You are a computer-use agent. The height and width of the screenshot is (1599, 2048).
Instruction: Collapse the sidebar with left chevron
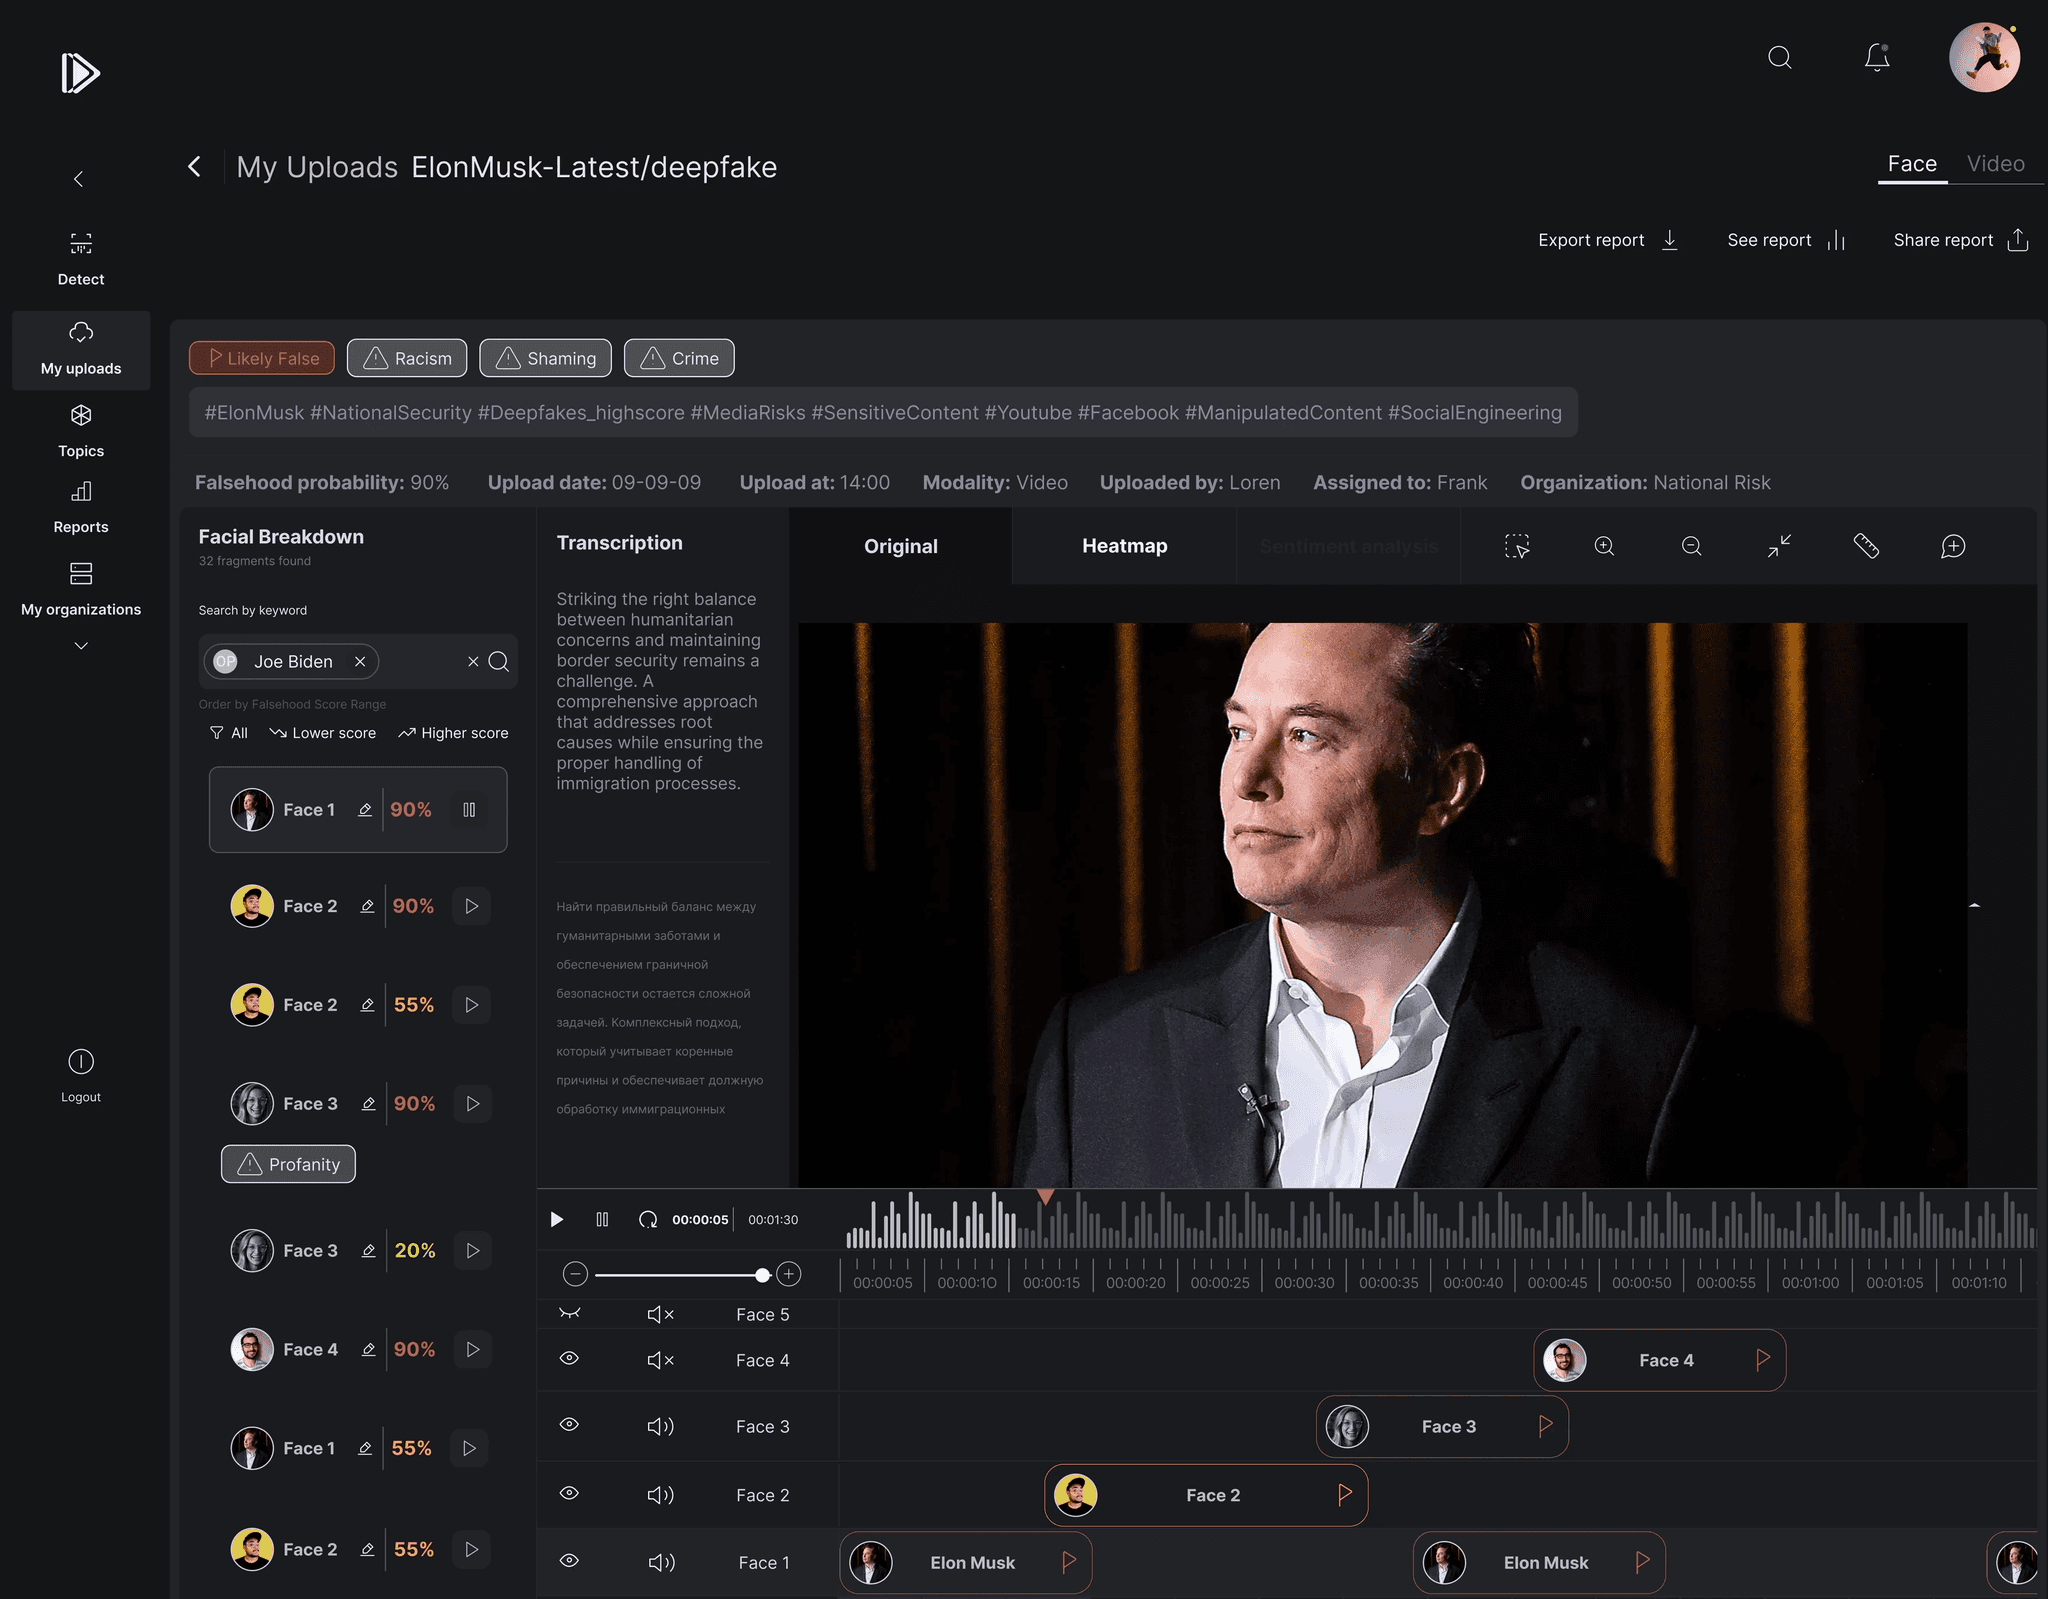[x=78, y=179]
